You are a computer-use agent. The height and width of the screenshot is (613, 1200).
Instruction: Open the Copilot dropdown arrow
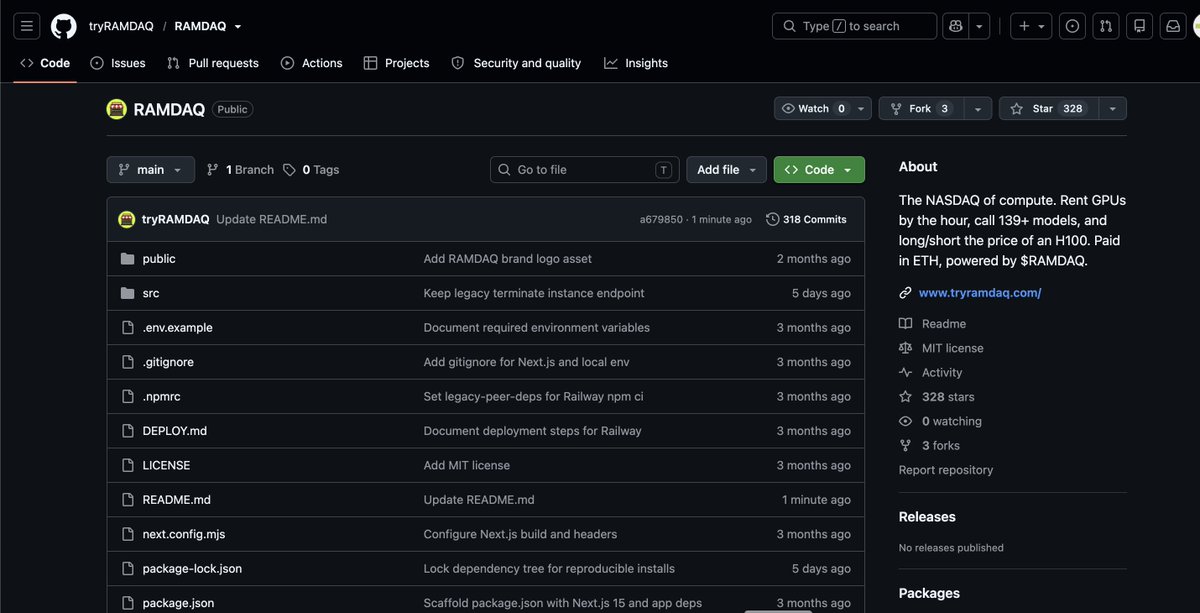click(x=981, y=26)
